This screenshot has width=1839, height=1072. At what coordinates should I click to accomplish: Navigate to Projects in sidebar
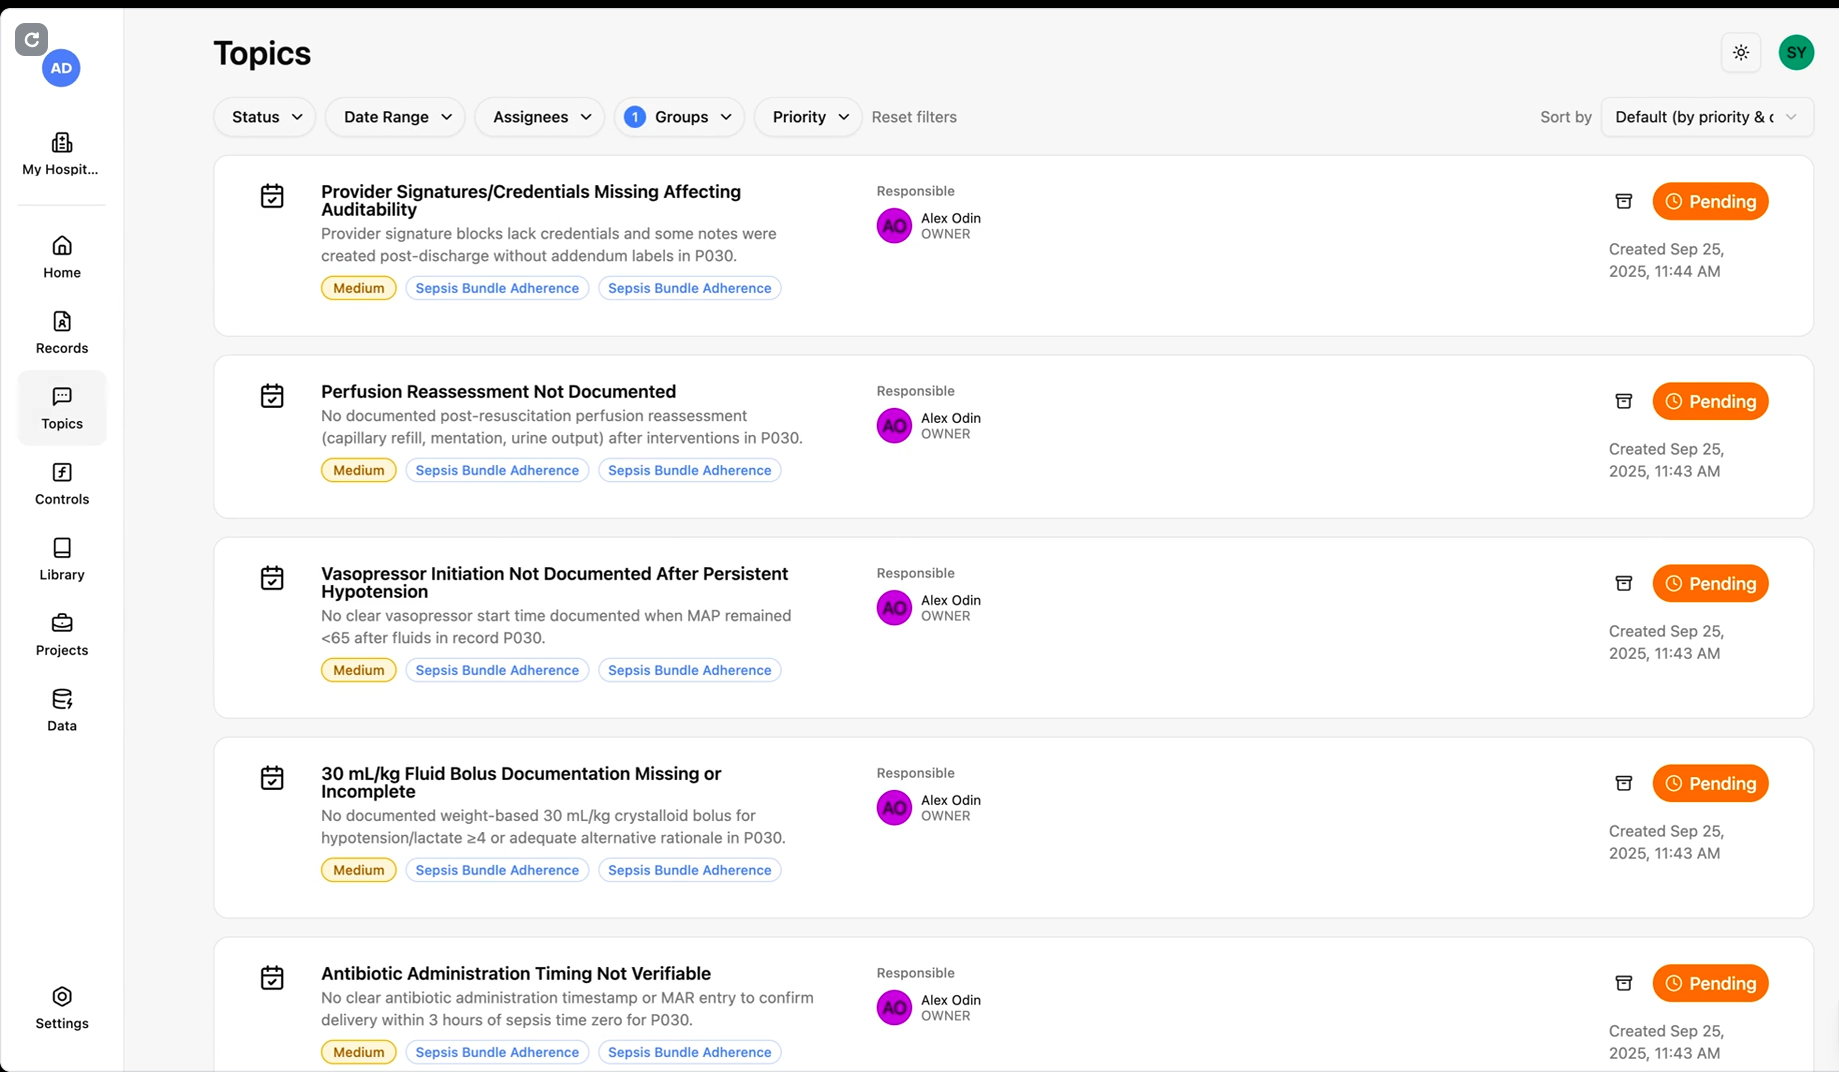point(62,634)
